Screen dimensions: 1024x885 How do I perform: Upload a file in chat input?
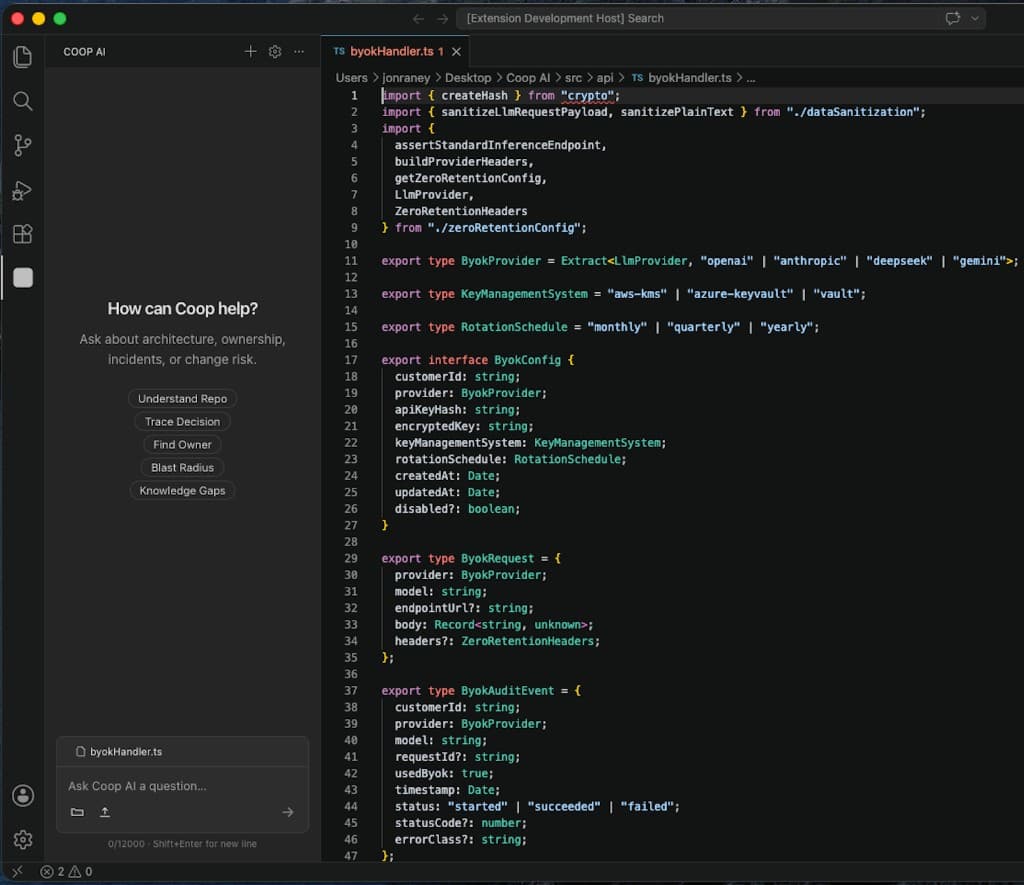click(104, 812)
